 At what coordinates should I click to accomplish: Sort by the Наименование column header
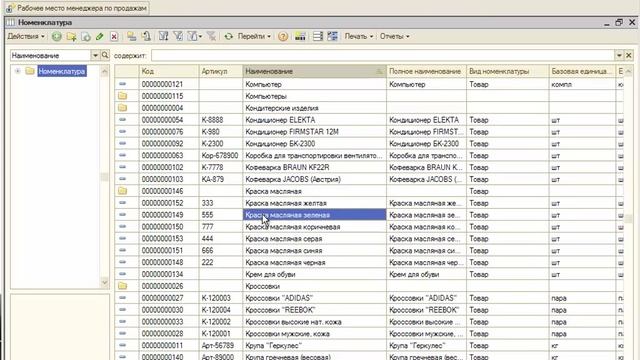point(314,71)
